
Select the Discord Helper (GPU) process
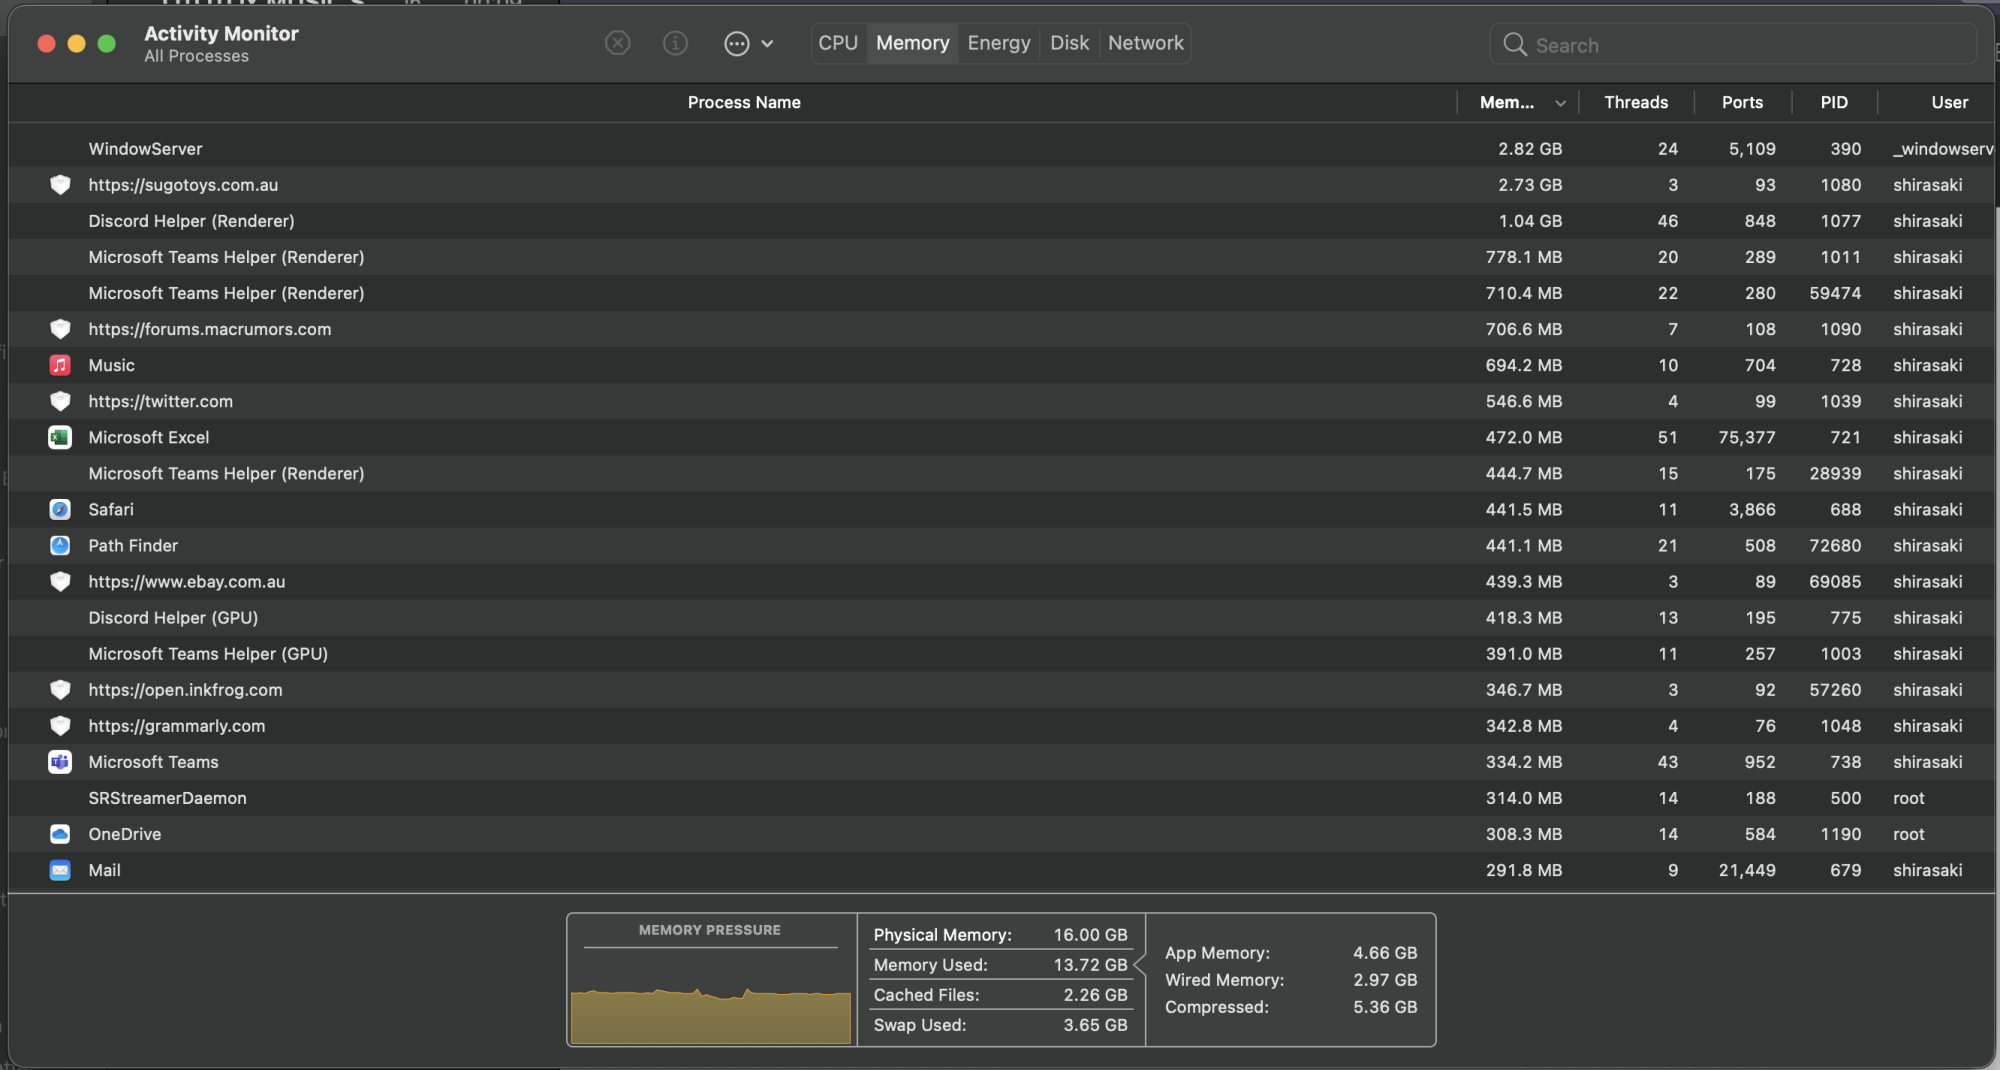(1002, 618)
